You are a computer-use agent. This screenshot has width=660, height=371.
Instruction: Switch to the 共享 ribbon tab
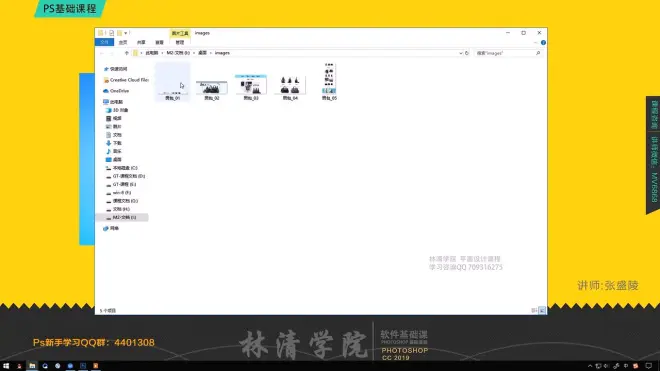pos(141,43)
